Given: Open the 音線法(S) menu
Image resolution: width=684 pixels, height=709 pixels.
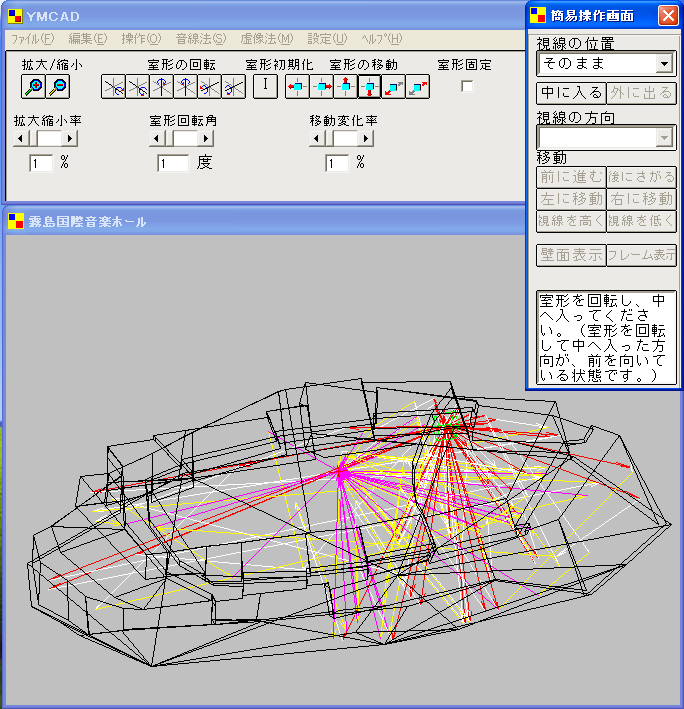Looking at the screenshot, I should pyautogui.click(x=201, y=39).
